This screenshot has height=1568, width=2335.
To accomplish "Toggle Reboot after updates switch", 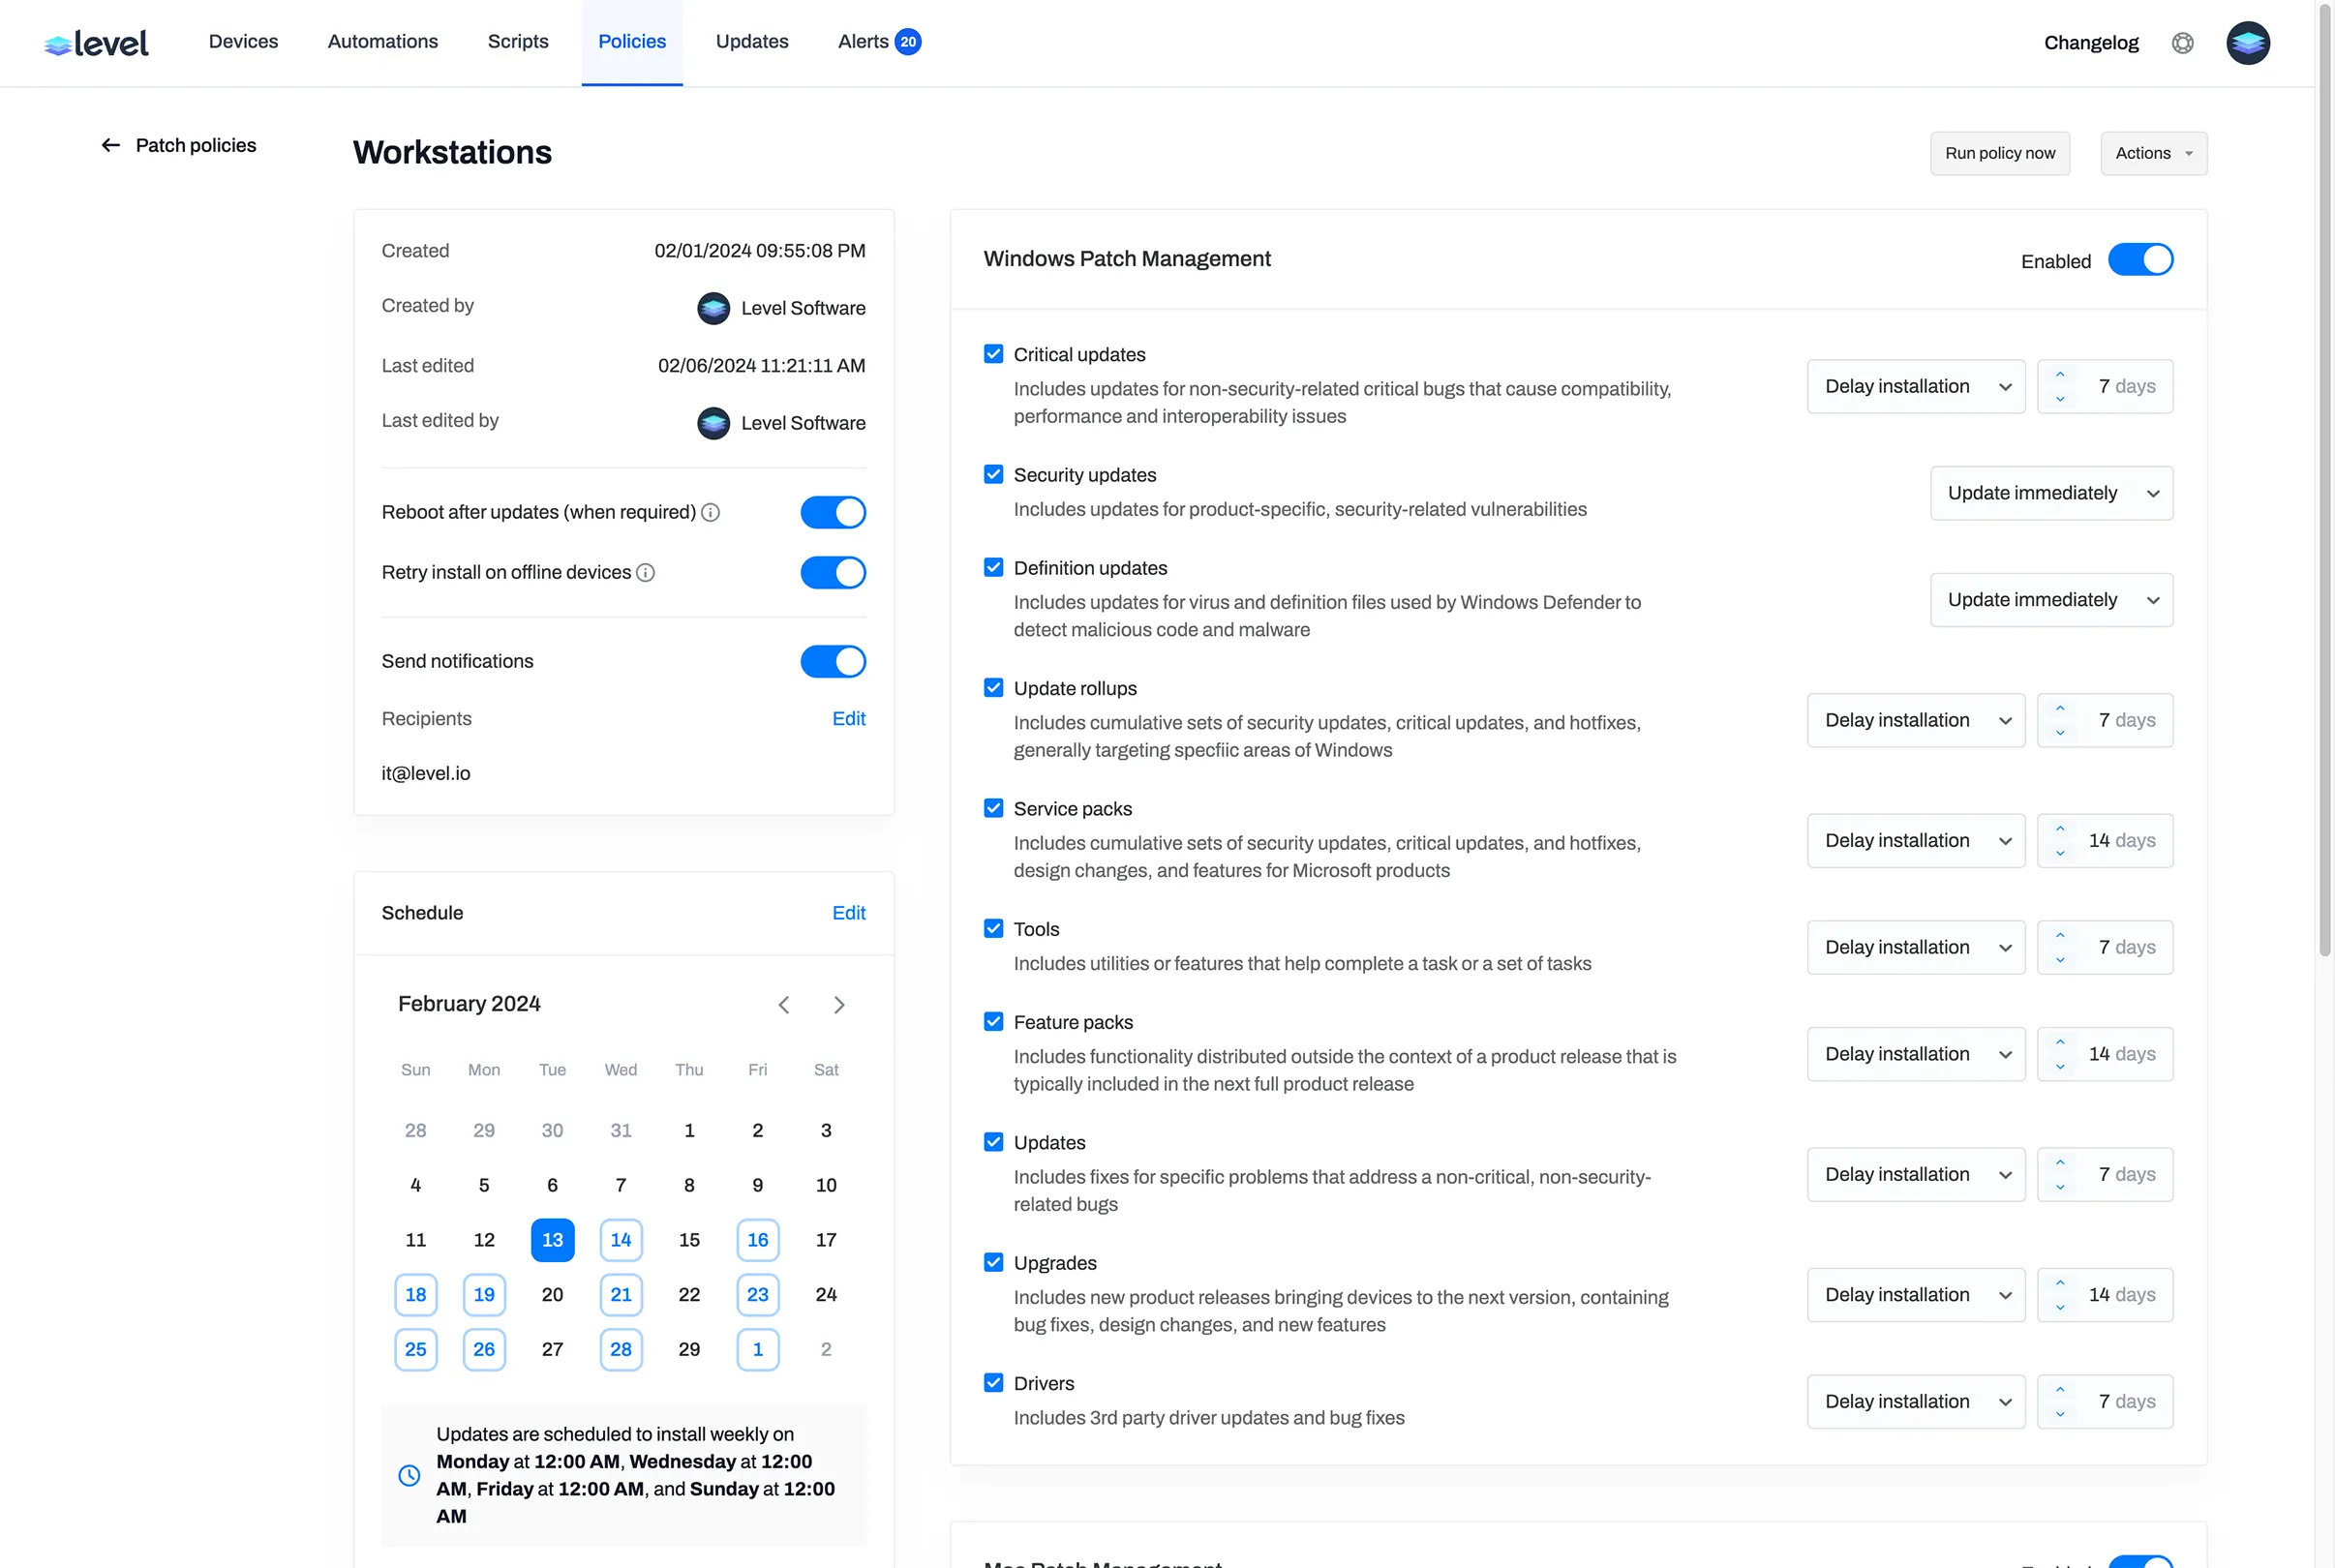I will pos(832,513).
